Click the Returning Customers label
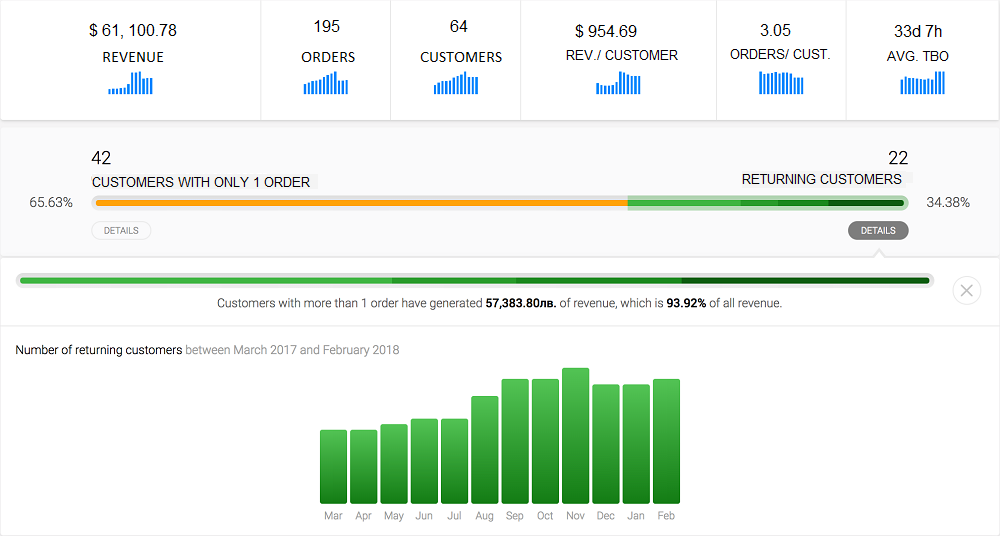The width and height of the screenshot is (1000, 536). click(x=821, y=180)
